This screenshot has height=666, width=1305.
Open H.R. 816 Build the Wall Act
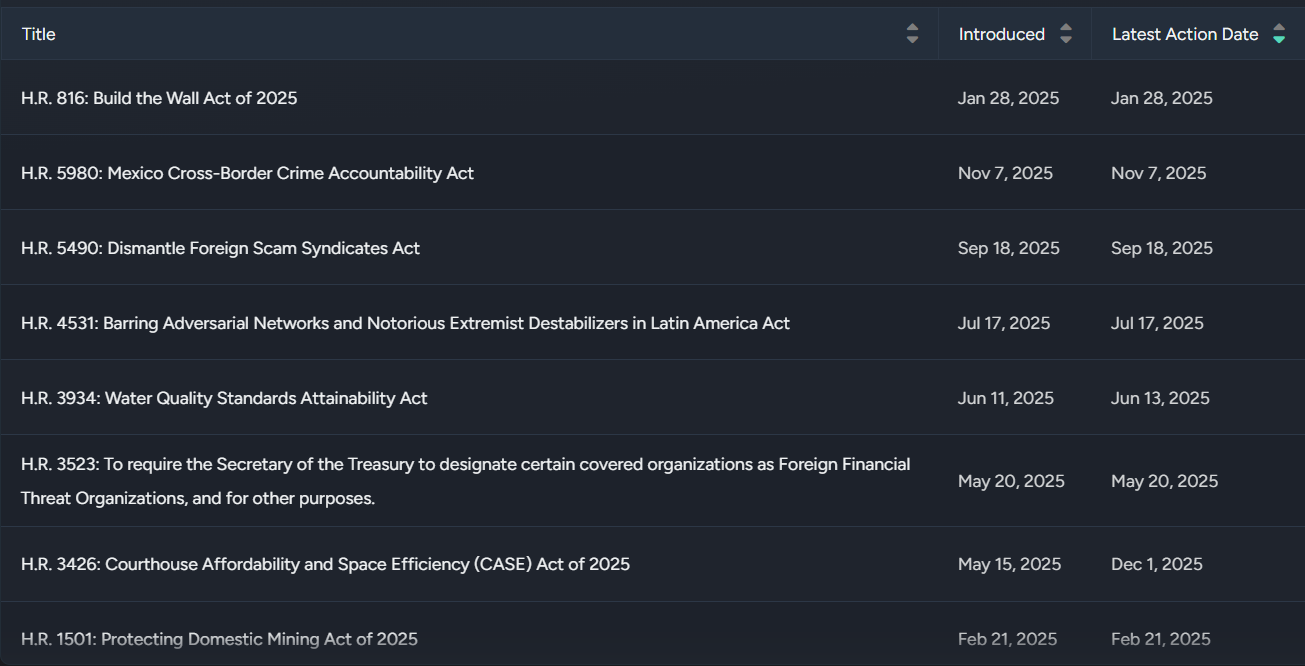[159, 98]
